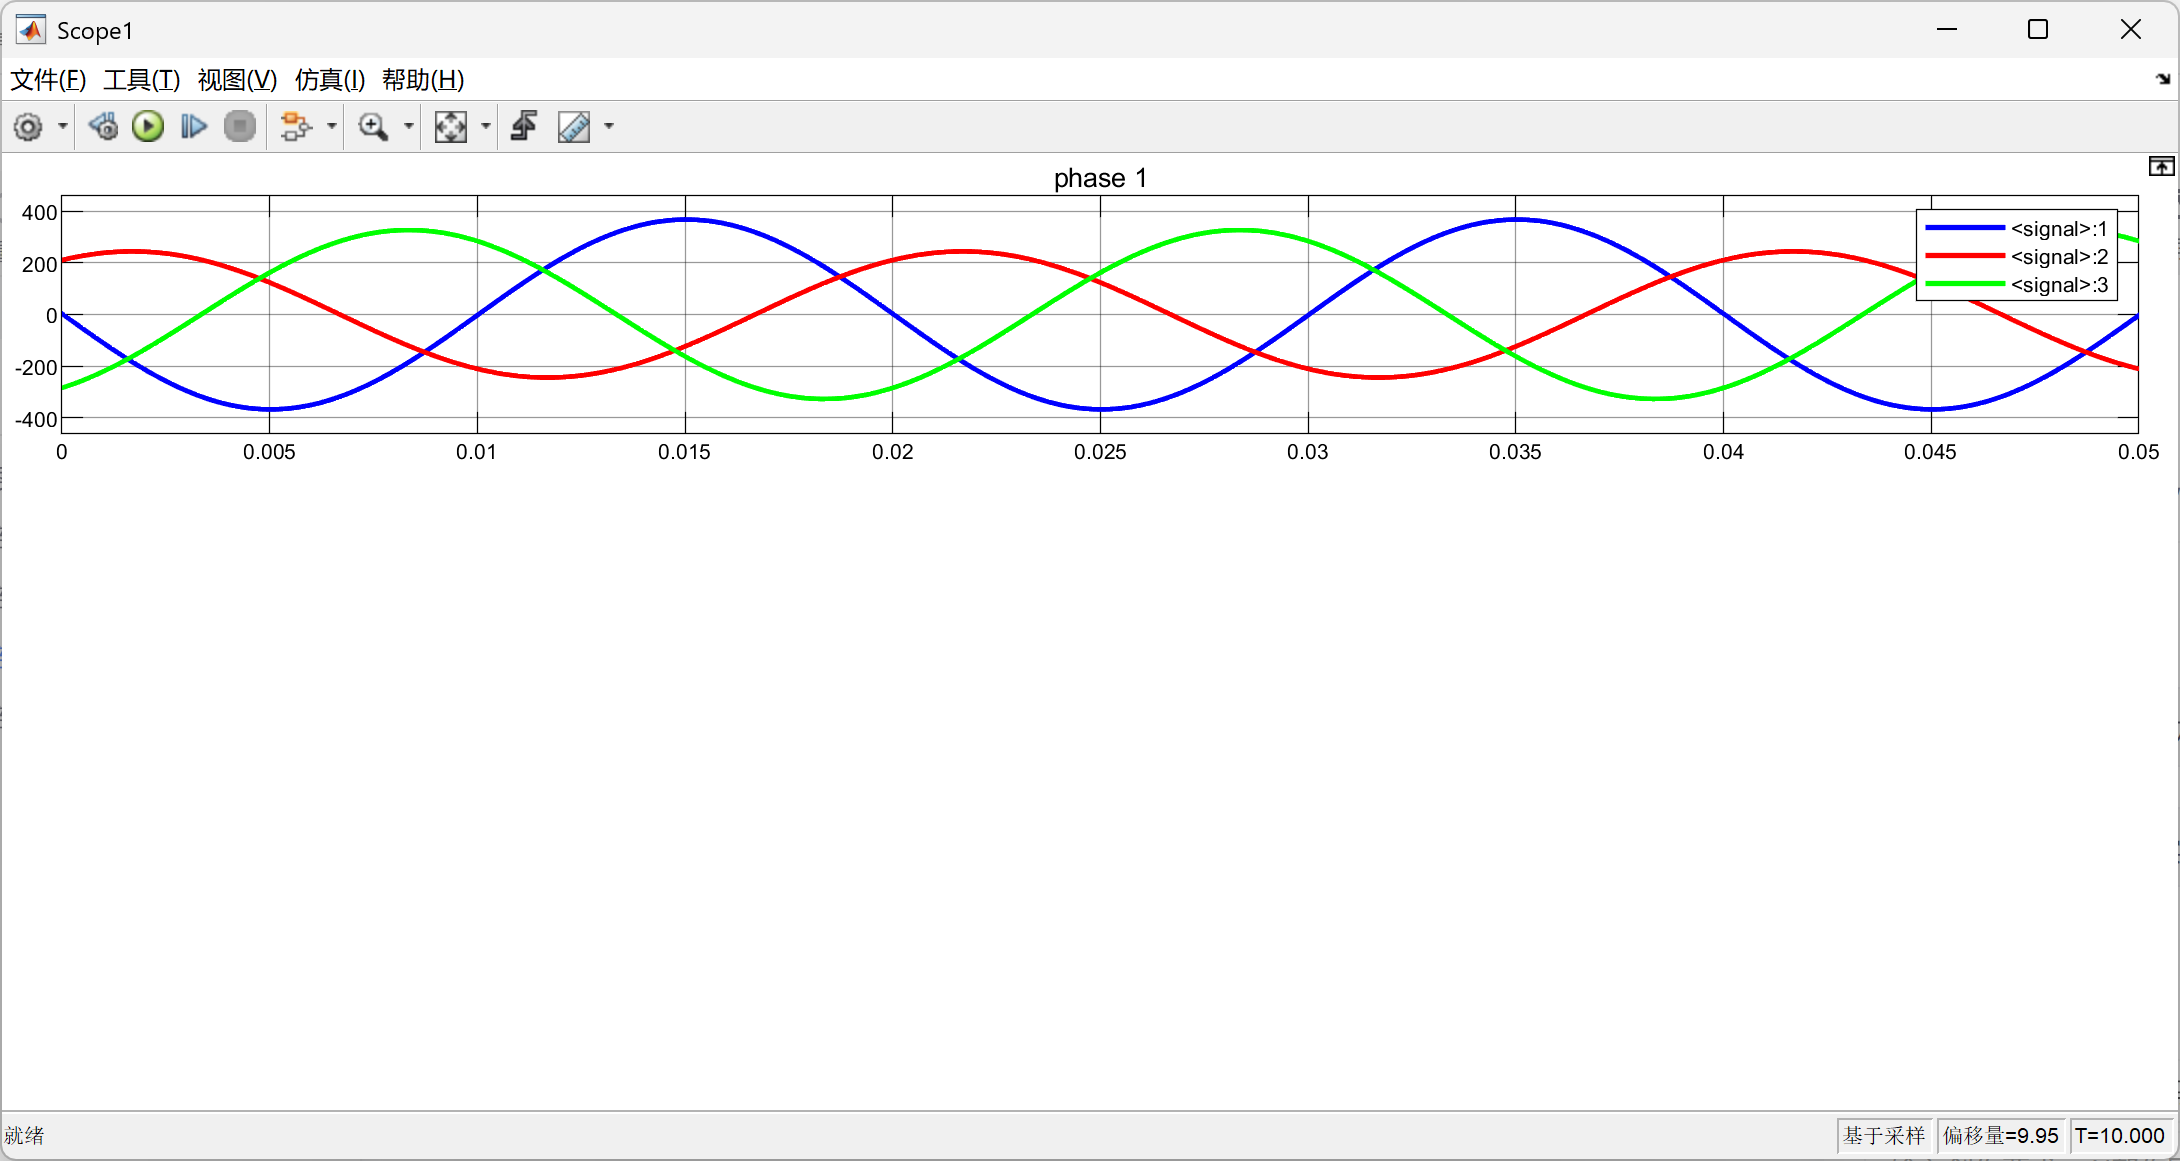Click the maximize axes icon top right of plot
This screenshot has height=1161, width=2180.
[2160, 167]
